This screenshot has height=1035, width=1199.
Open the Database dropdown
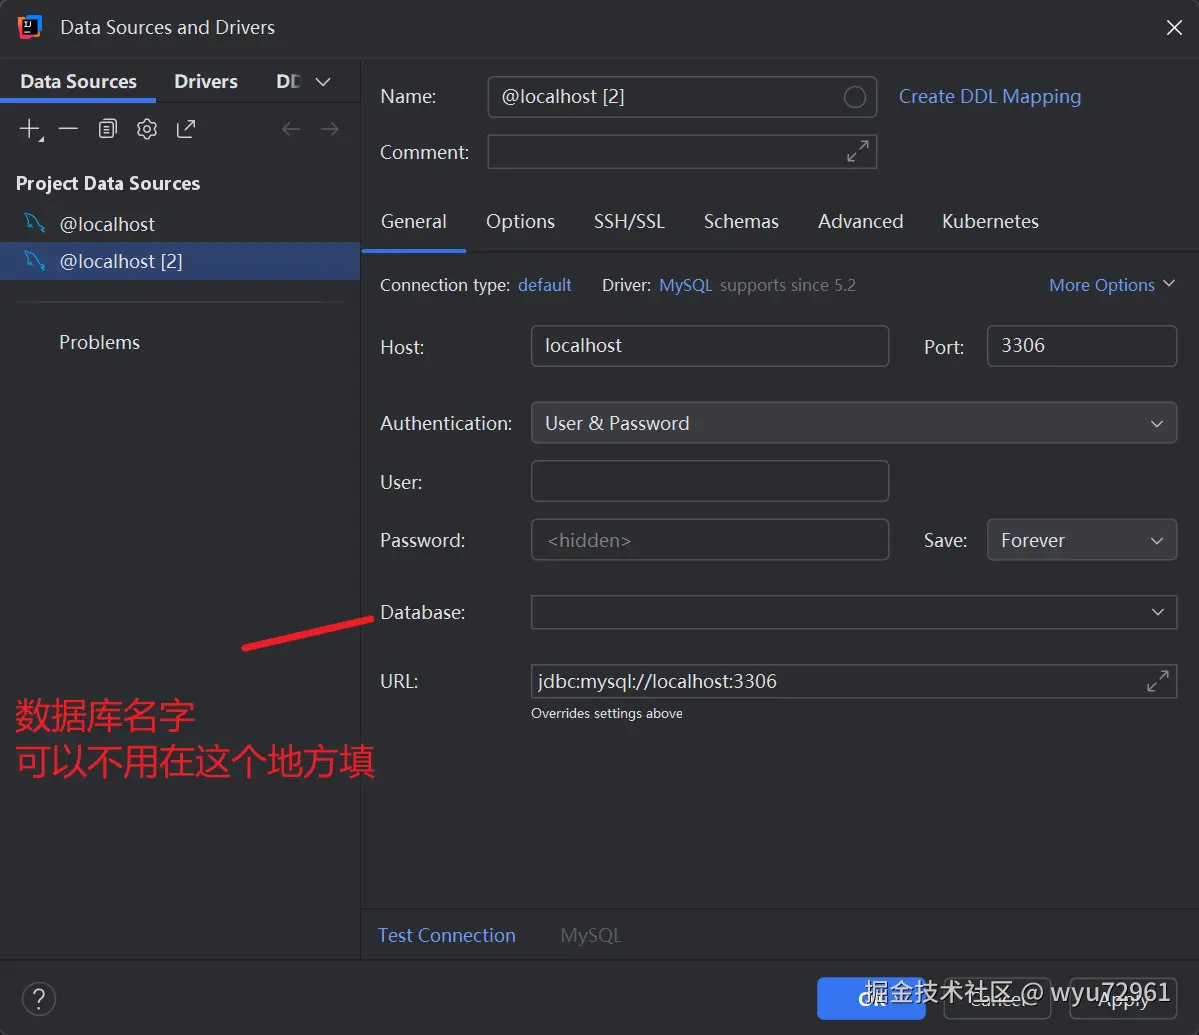point(853,612)
